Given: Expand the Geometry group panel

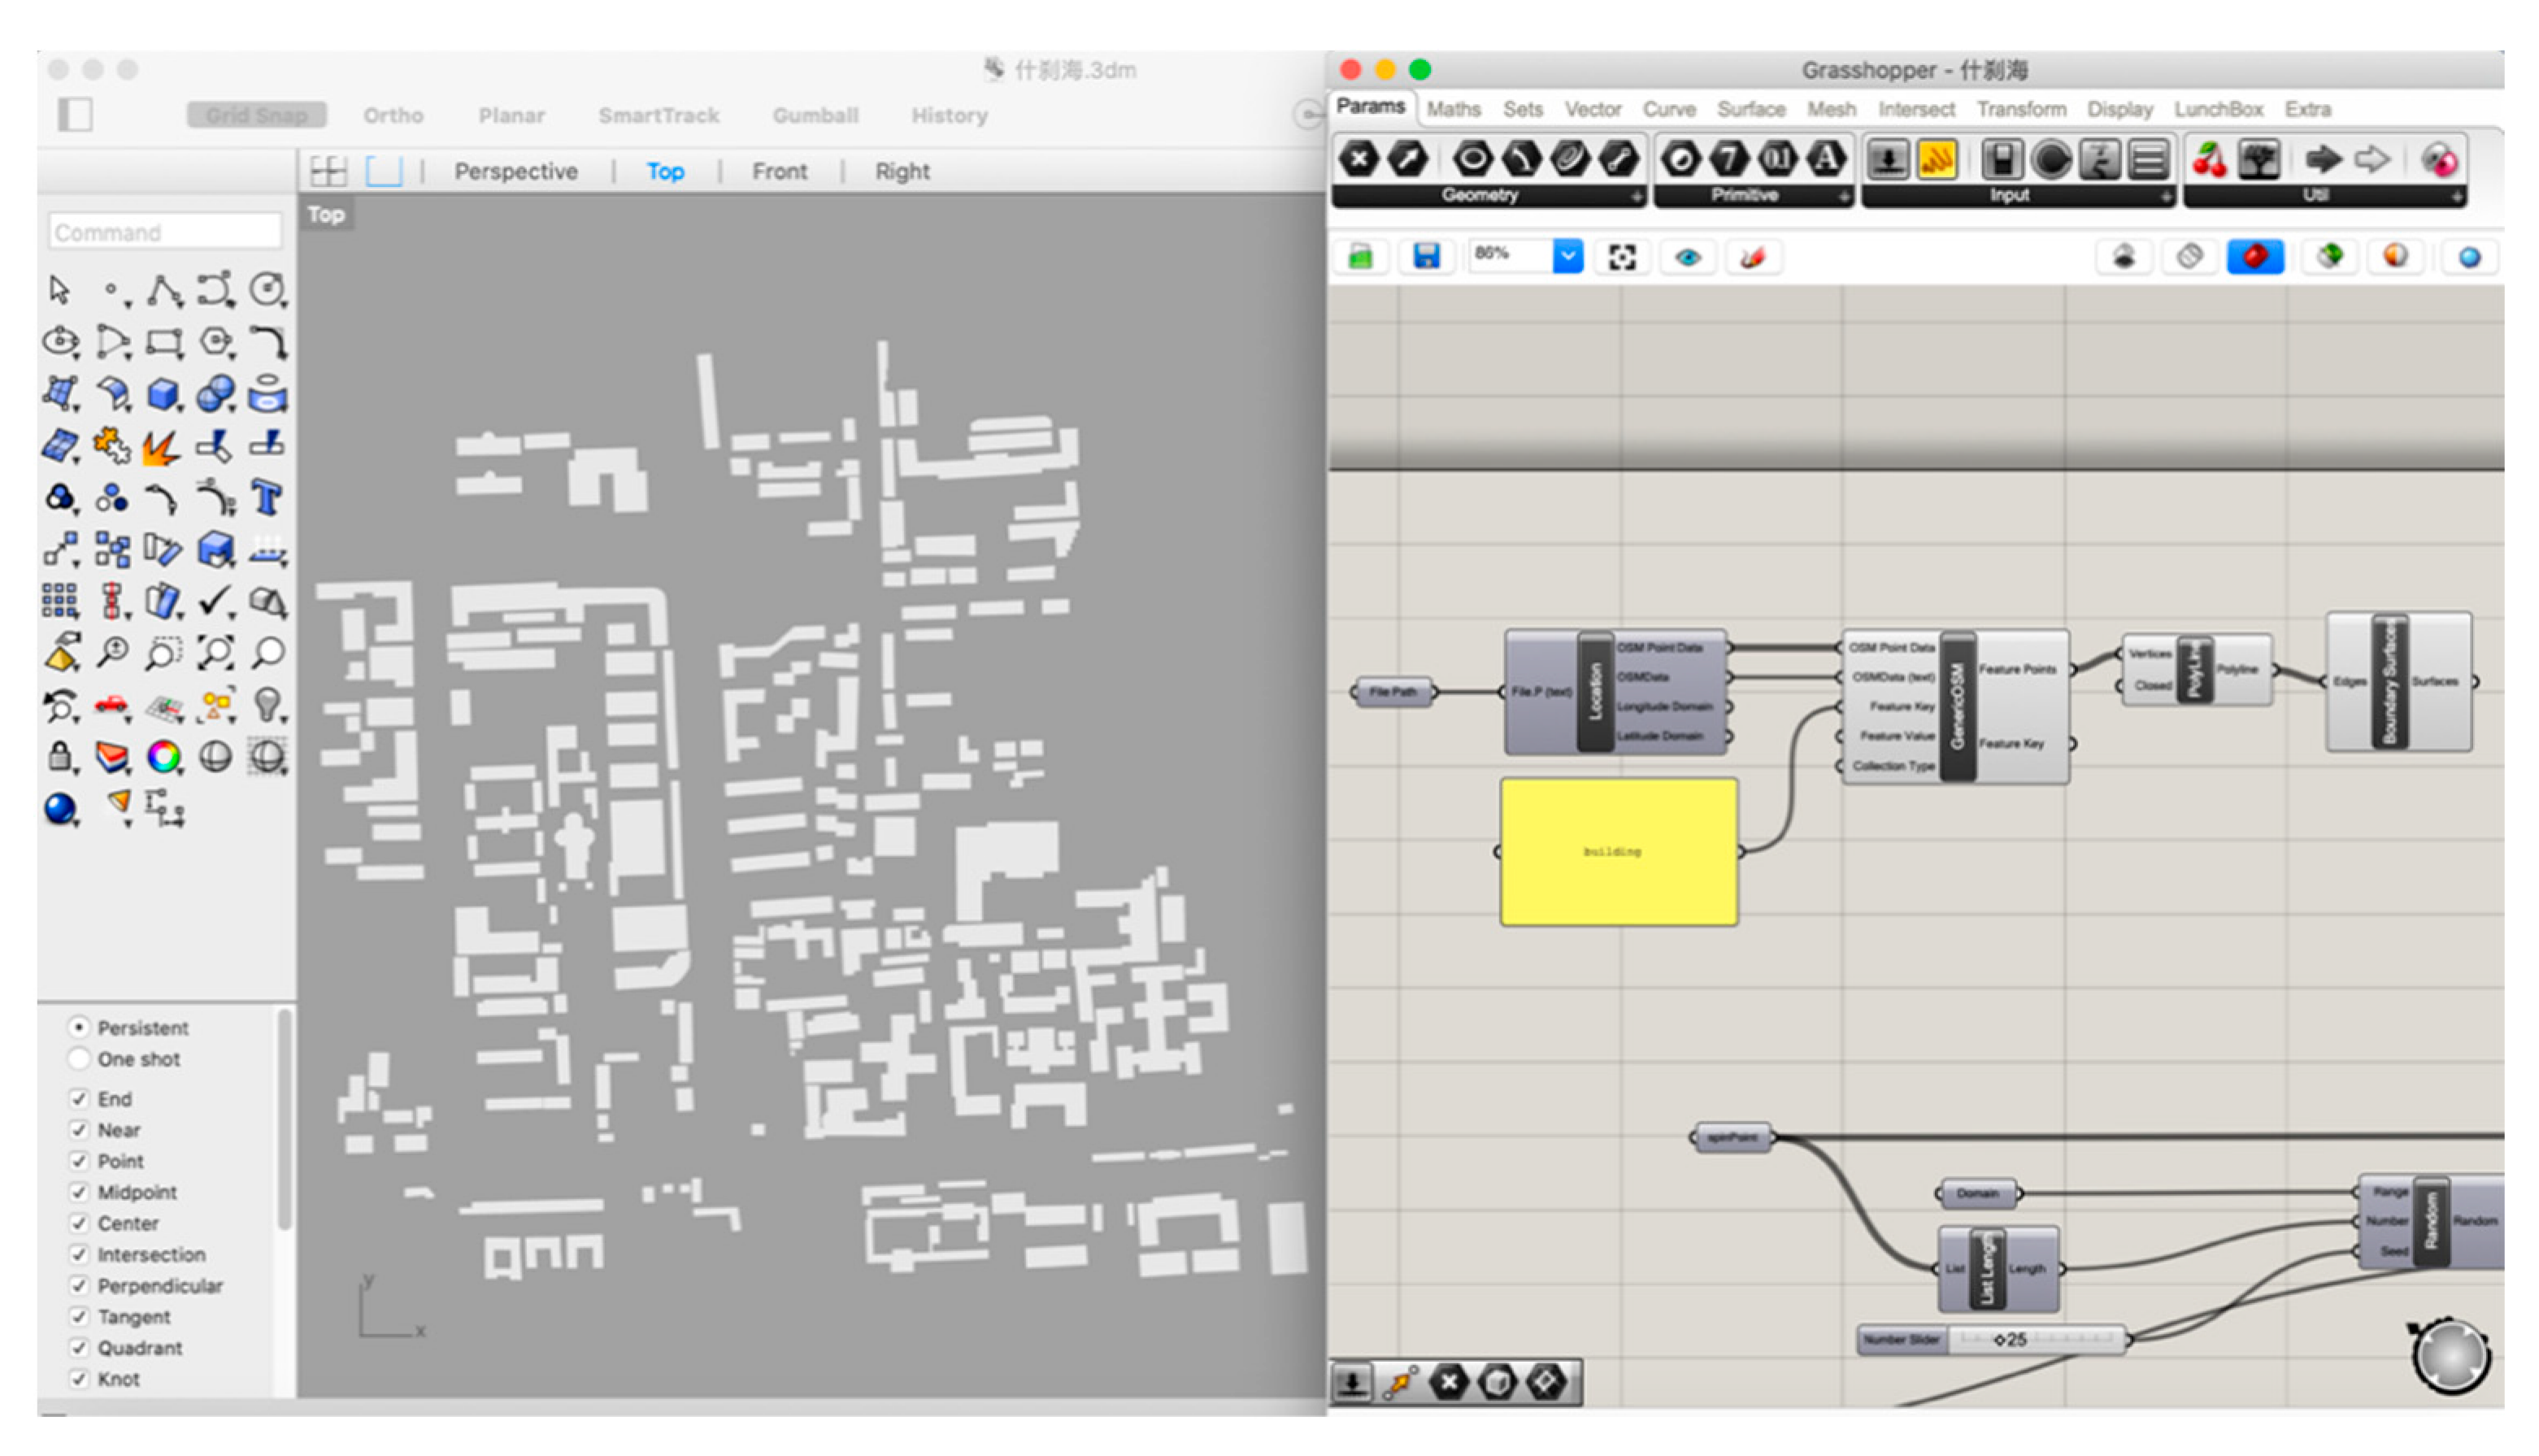Looking at the screenshot, I should click(x=1636, y=197).
